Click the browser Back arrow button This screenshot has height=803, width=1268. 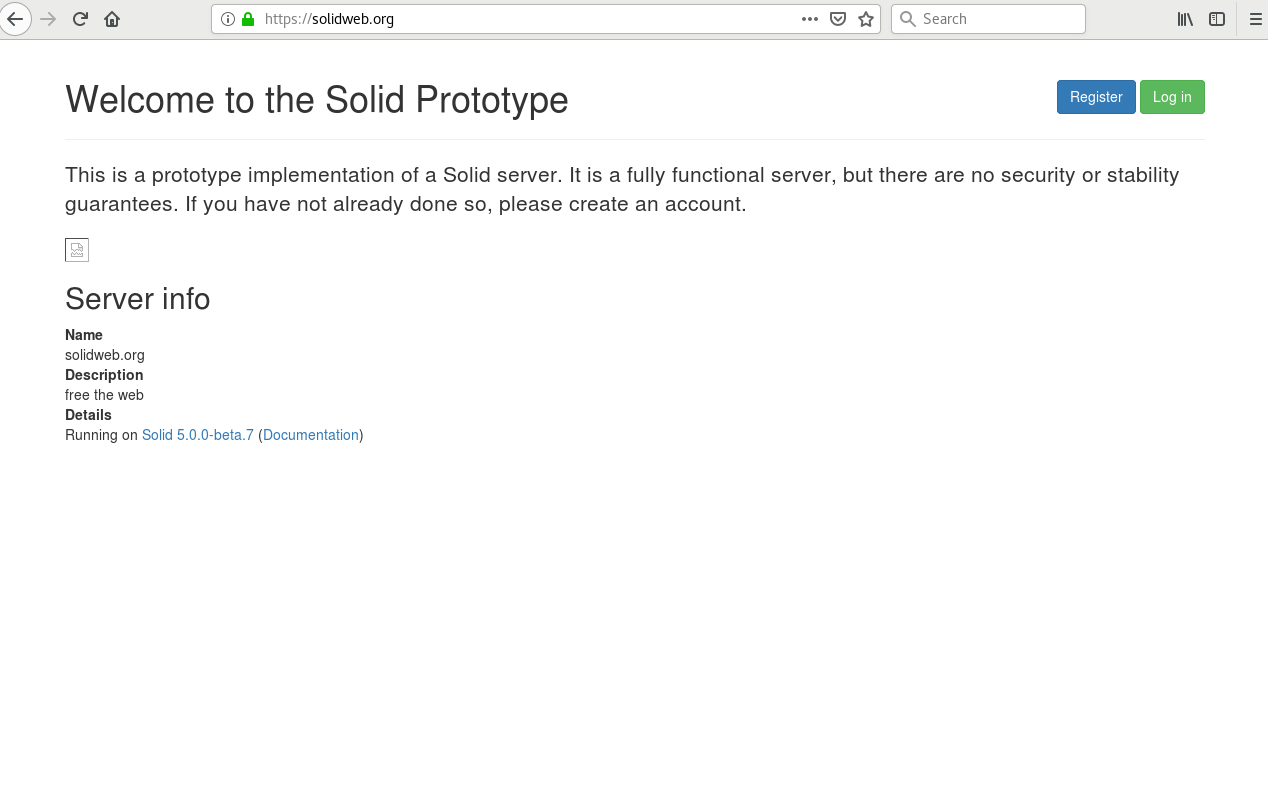(x=15, y=19)
